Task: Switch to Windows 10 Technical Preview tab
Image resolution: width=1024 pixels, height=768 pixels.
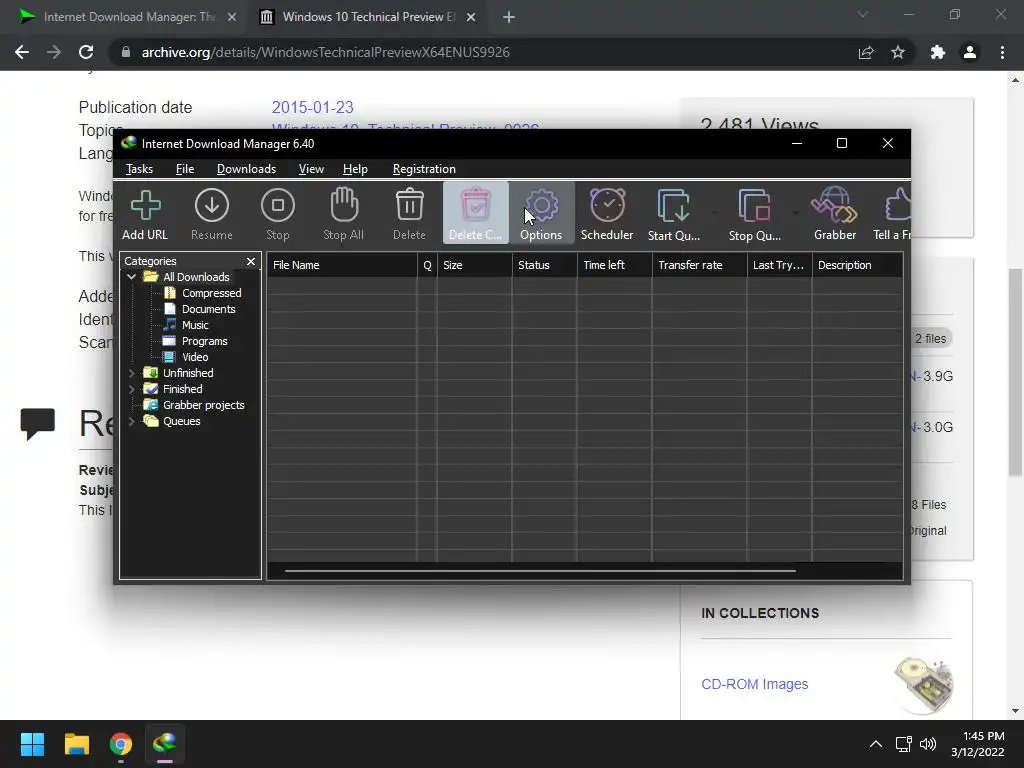Action: (x=369, y=17)
